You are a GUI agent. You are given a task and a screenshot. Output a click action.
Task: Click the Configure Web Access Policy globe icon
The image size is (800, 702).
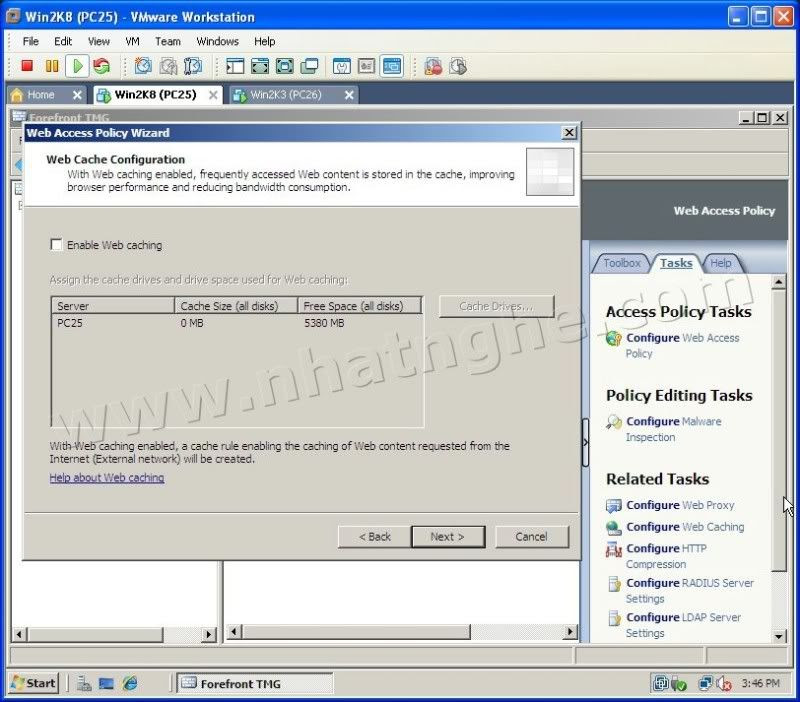click(x=613, y=338)
